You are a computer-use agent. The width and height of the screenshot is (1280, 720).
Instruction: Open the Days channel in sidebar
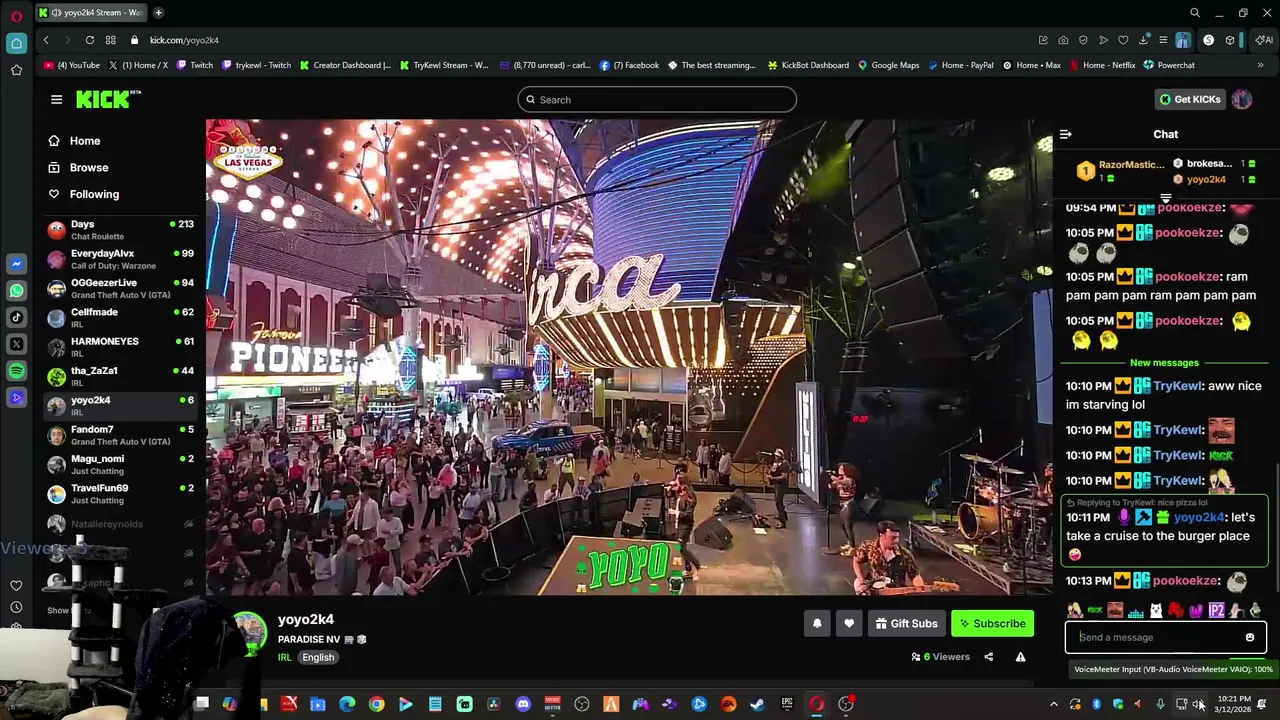click(x=120, y=230)
